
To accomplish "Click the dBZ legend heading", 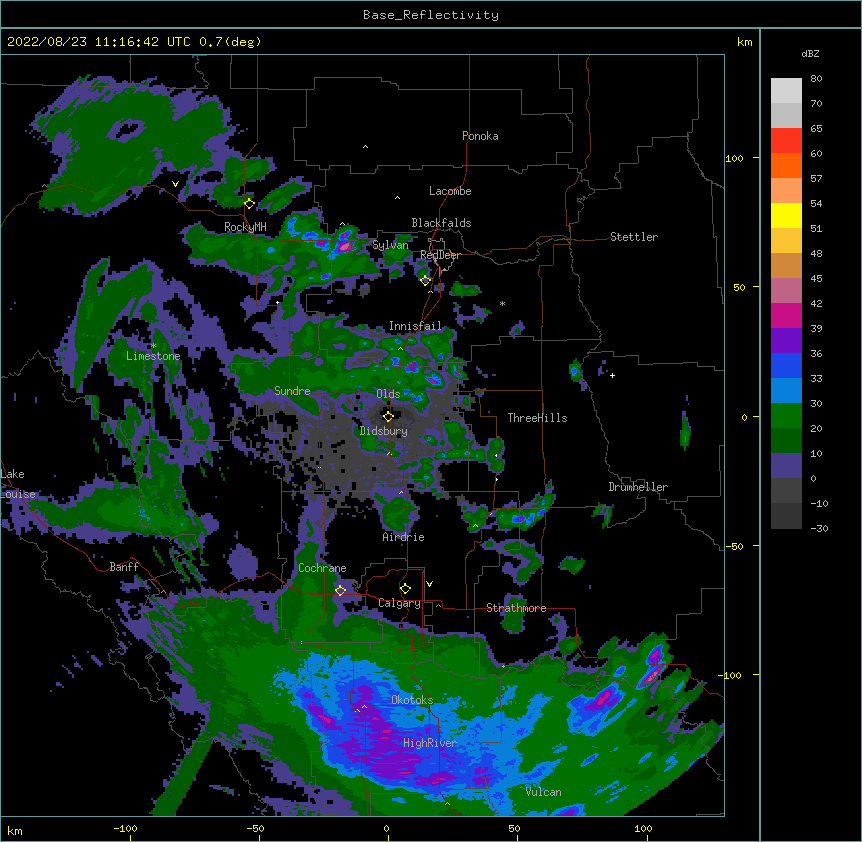I will (810, 53).
